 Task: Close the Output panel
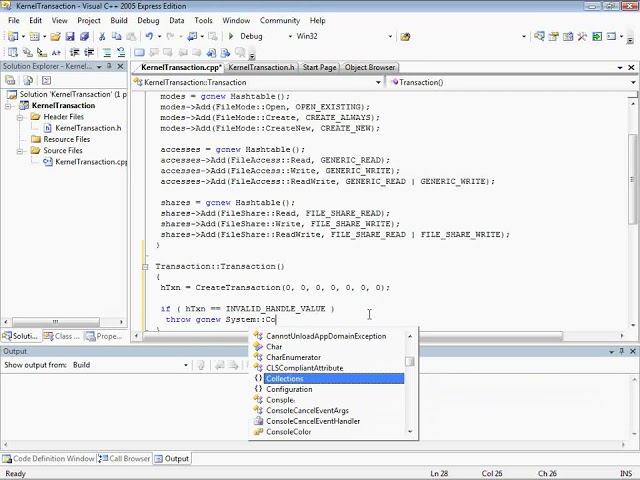coord(632,351)
